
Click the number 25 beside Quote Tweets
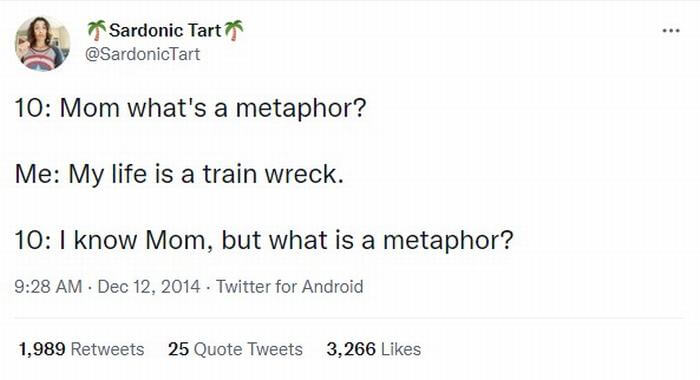pyautogui.click(x=178, y=349)
